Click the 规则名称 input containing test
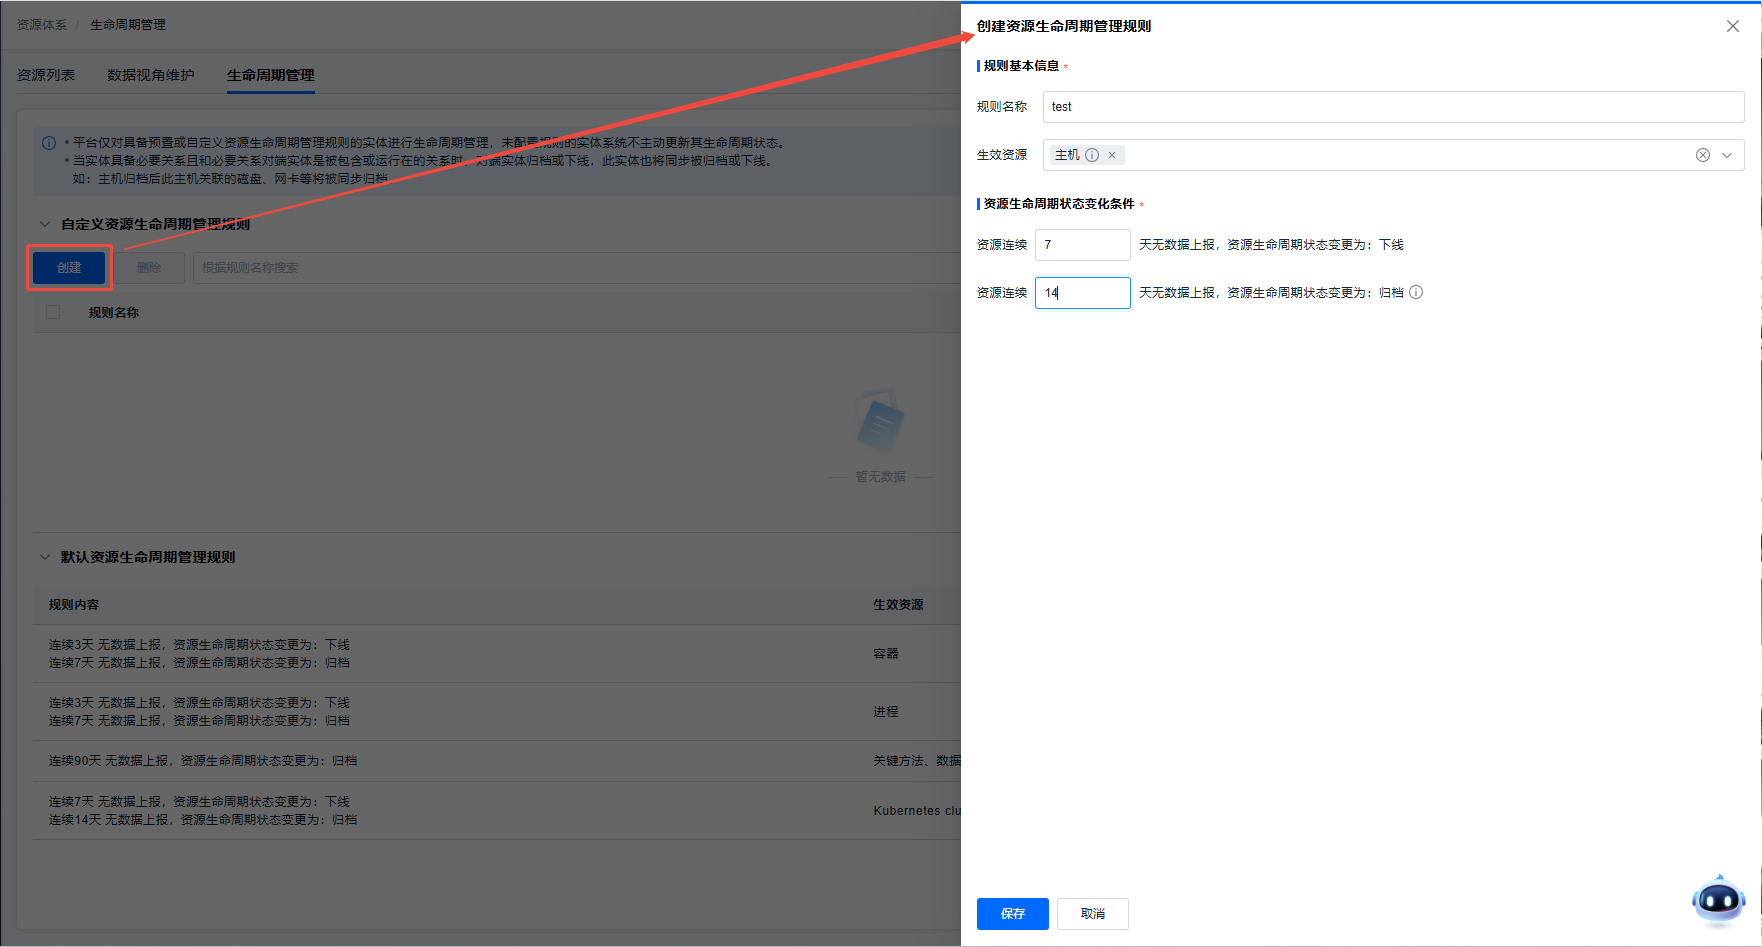 (1393, 107)
